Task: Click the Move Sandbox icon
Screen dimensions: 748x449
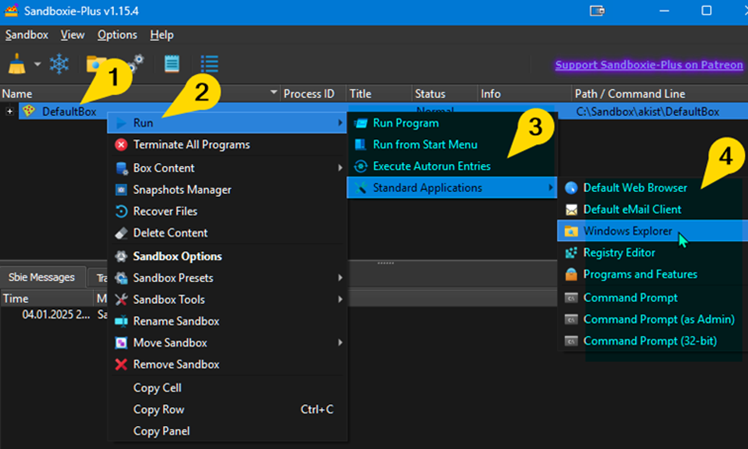Action: 121,343
